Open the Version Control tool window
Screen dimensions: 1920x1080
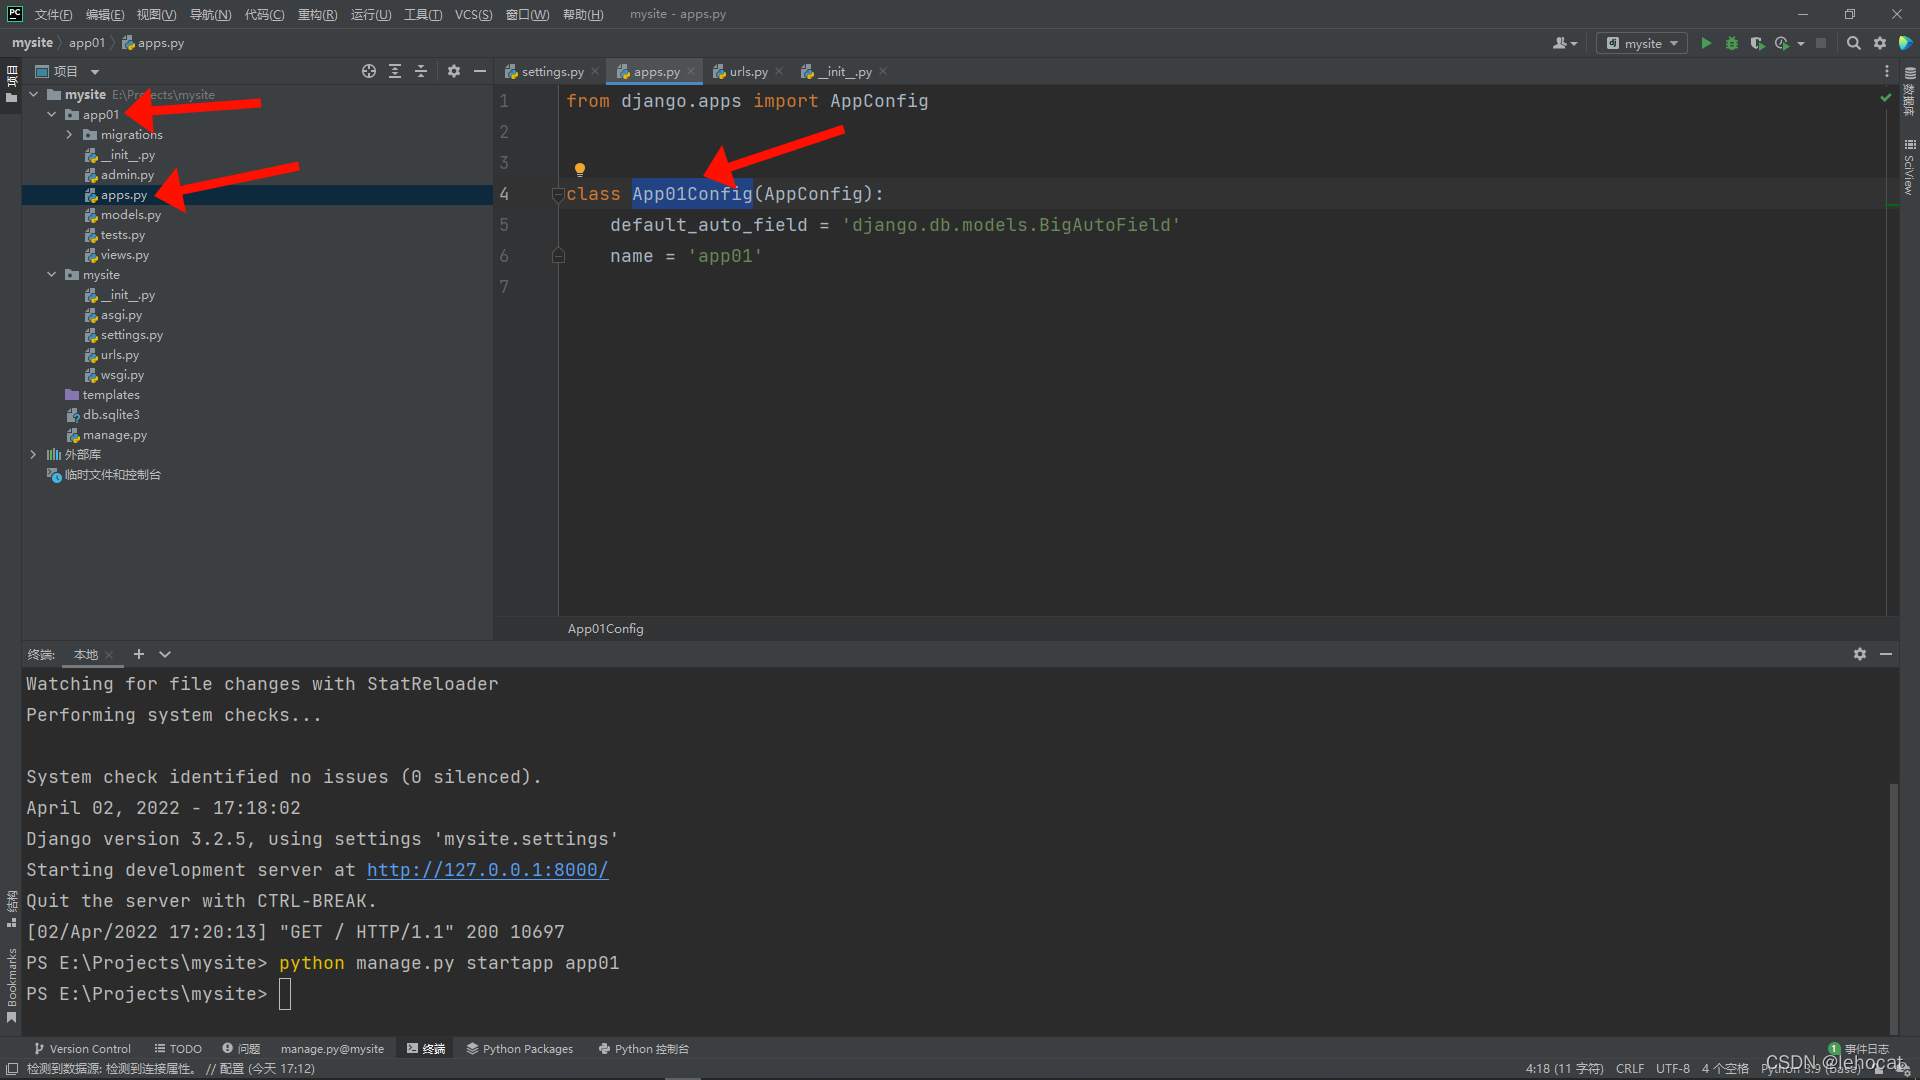pos(82,1049)
